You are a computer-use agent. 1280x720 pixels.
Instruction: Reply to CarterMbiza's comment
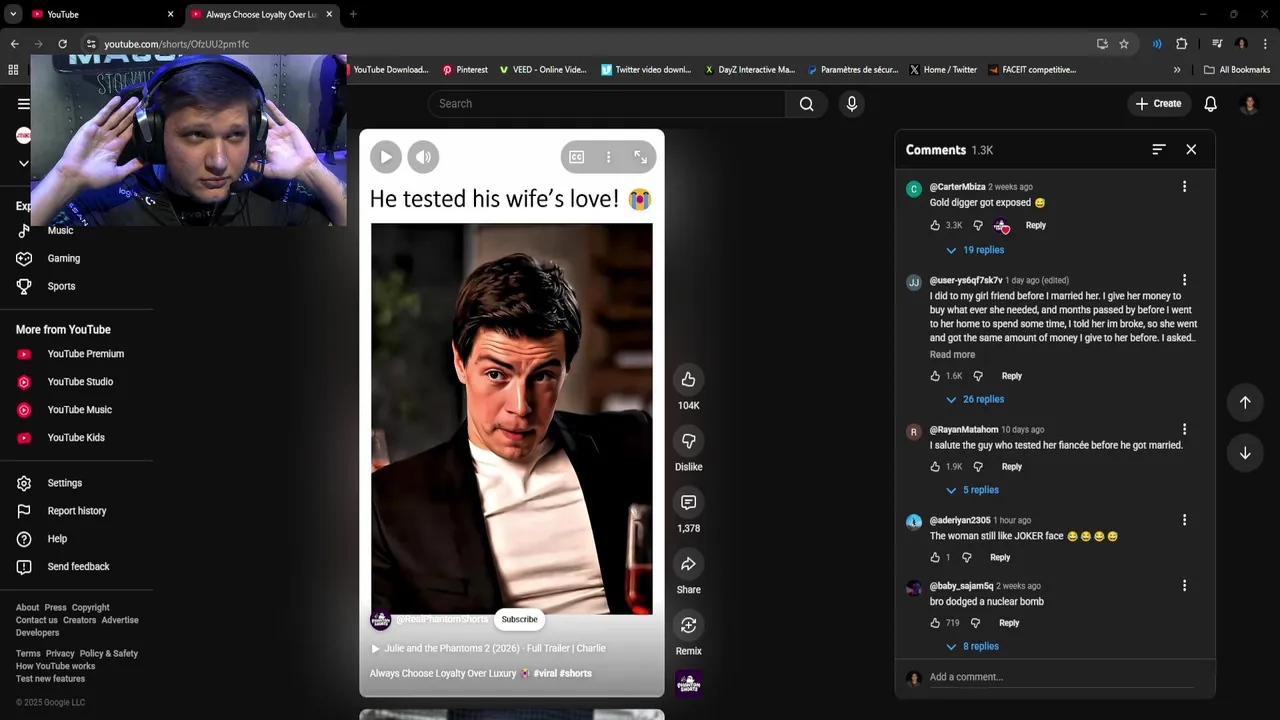pyautogui.click(x=1036, y=225)
